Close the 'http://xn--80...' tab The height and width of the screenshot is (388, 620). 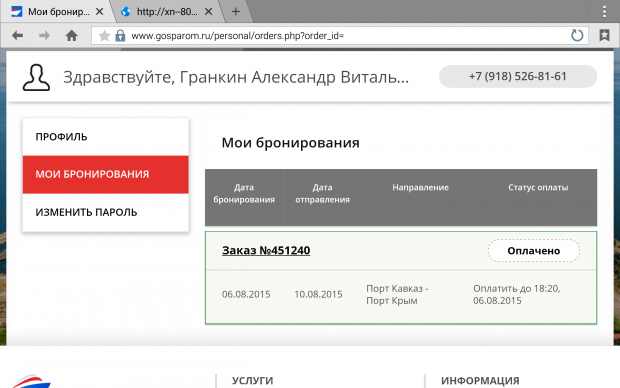(208, 11)
